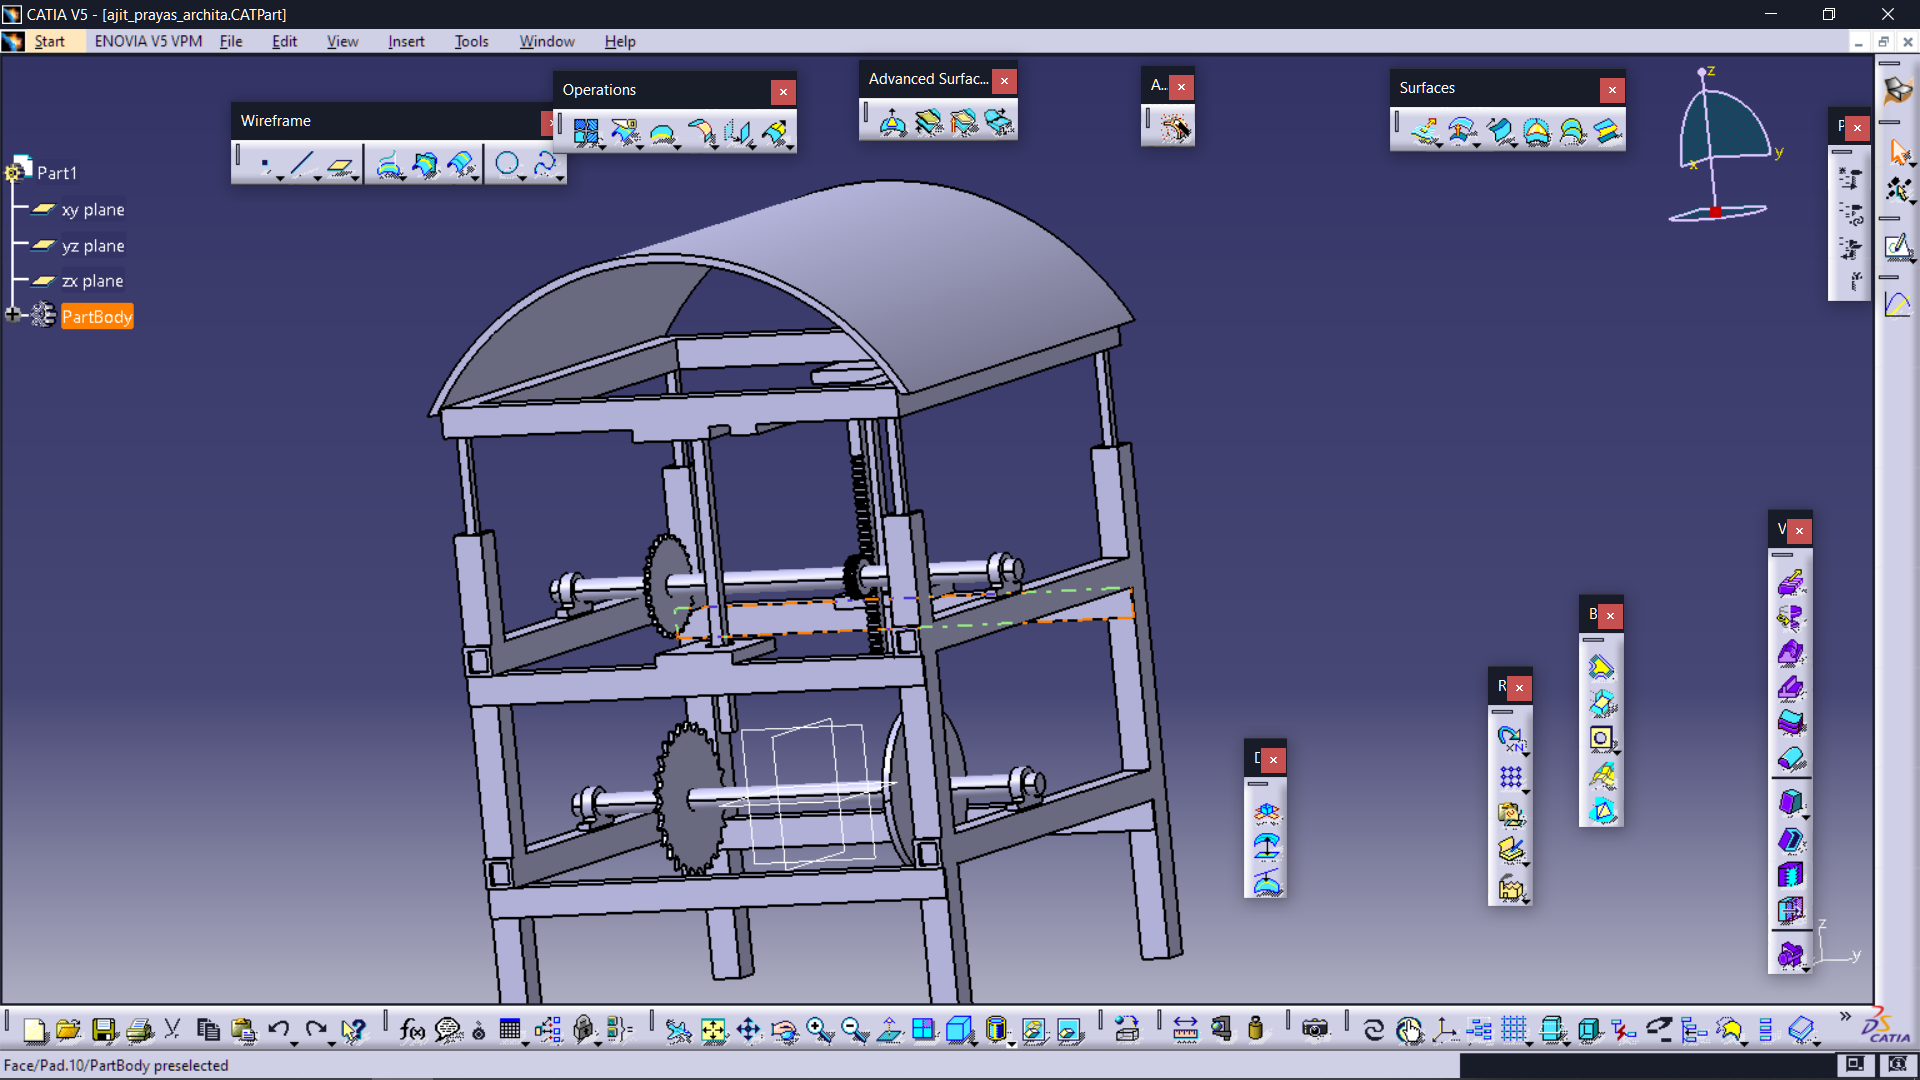The height and width of the screenshot is (1080, 1920).
Task: Click the Undo arrow icon
Action: (278, 1029)
